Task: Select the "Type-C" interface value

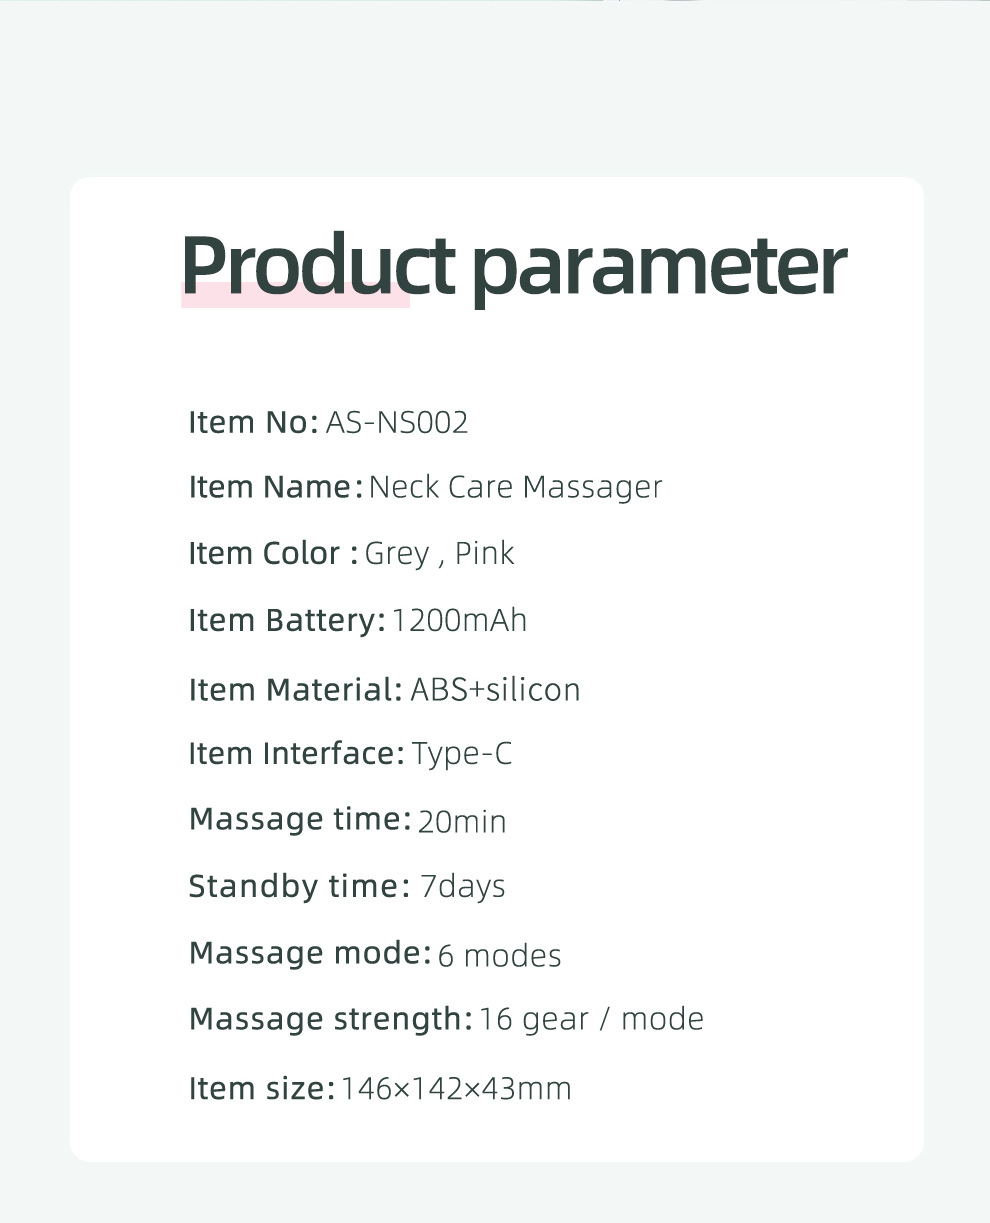Action: [x=462, y=754]
